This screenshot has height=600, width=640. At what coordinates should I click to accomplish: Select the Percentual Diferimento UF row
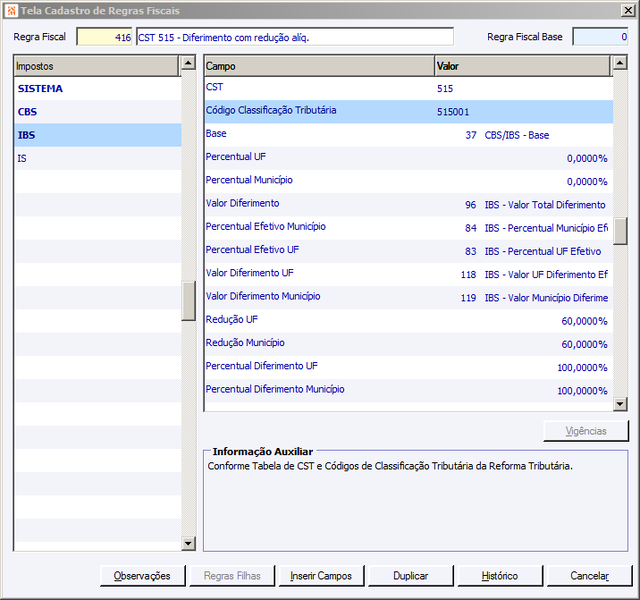(x=409, y=368)
